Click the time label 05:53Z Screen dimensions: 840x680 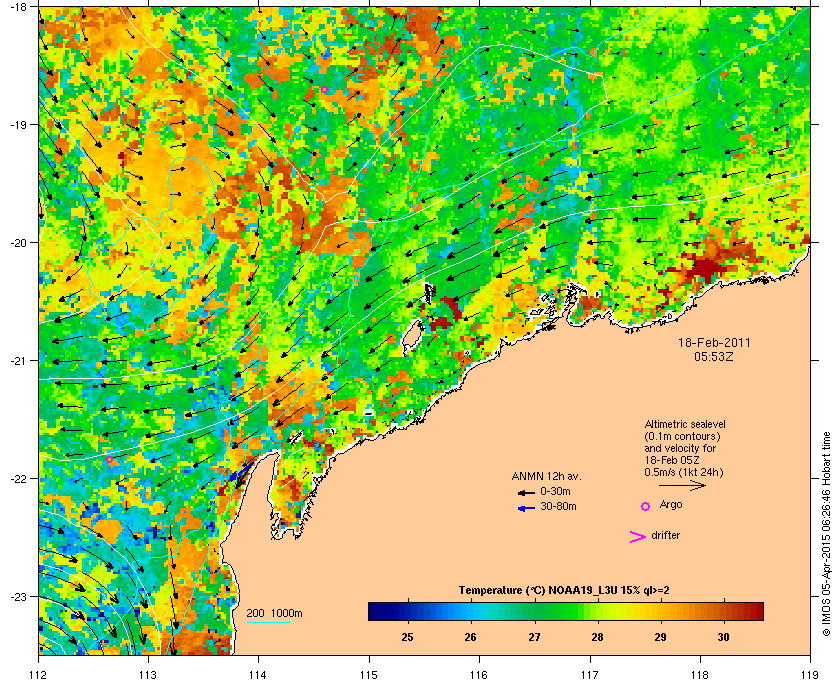point(714,356)
